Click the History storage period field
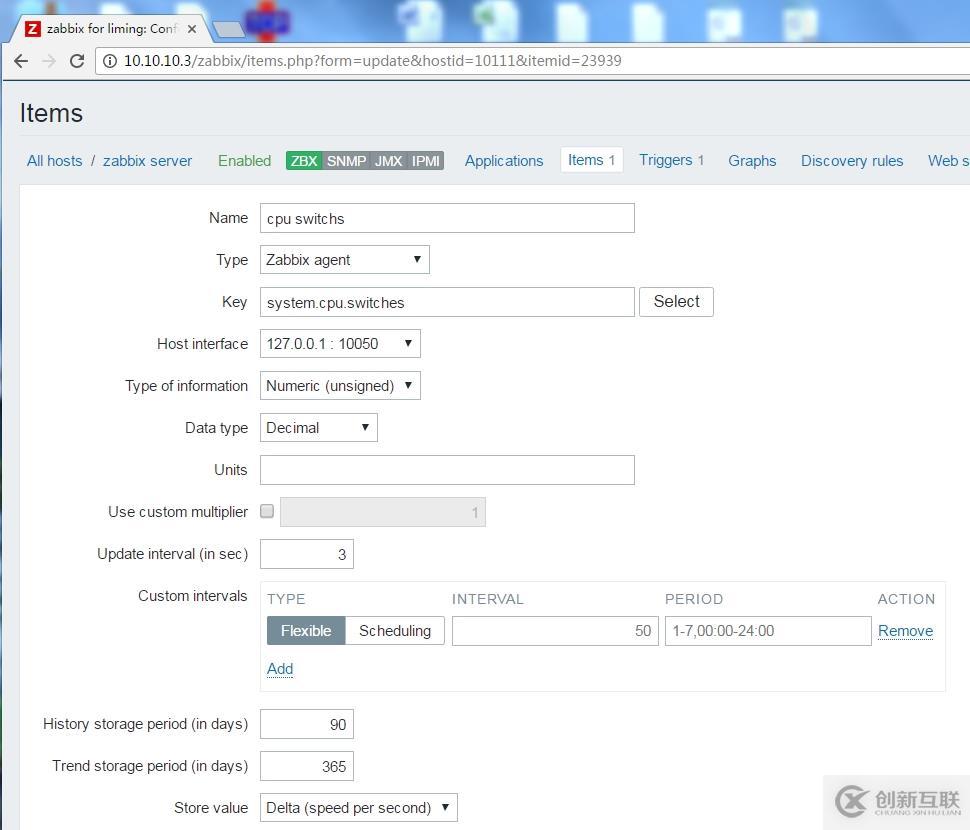 307,724
